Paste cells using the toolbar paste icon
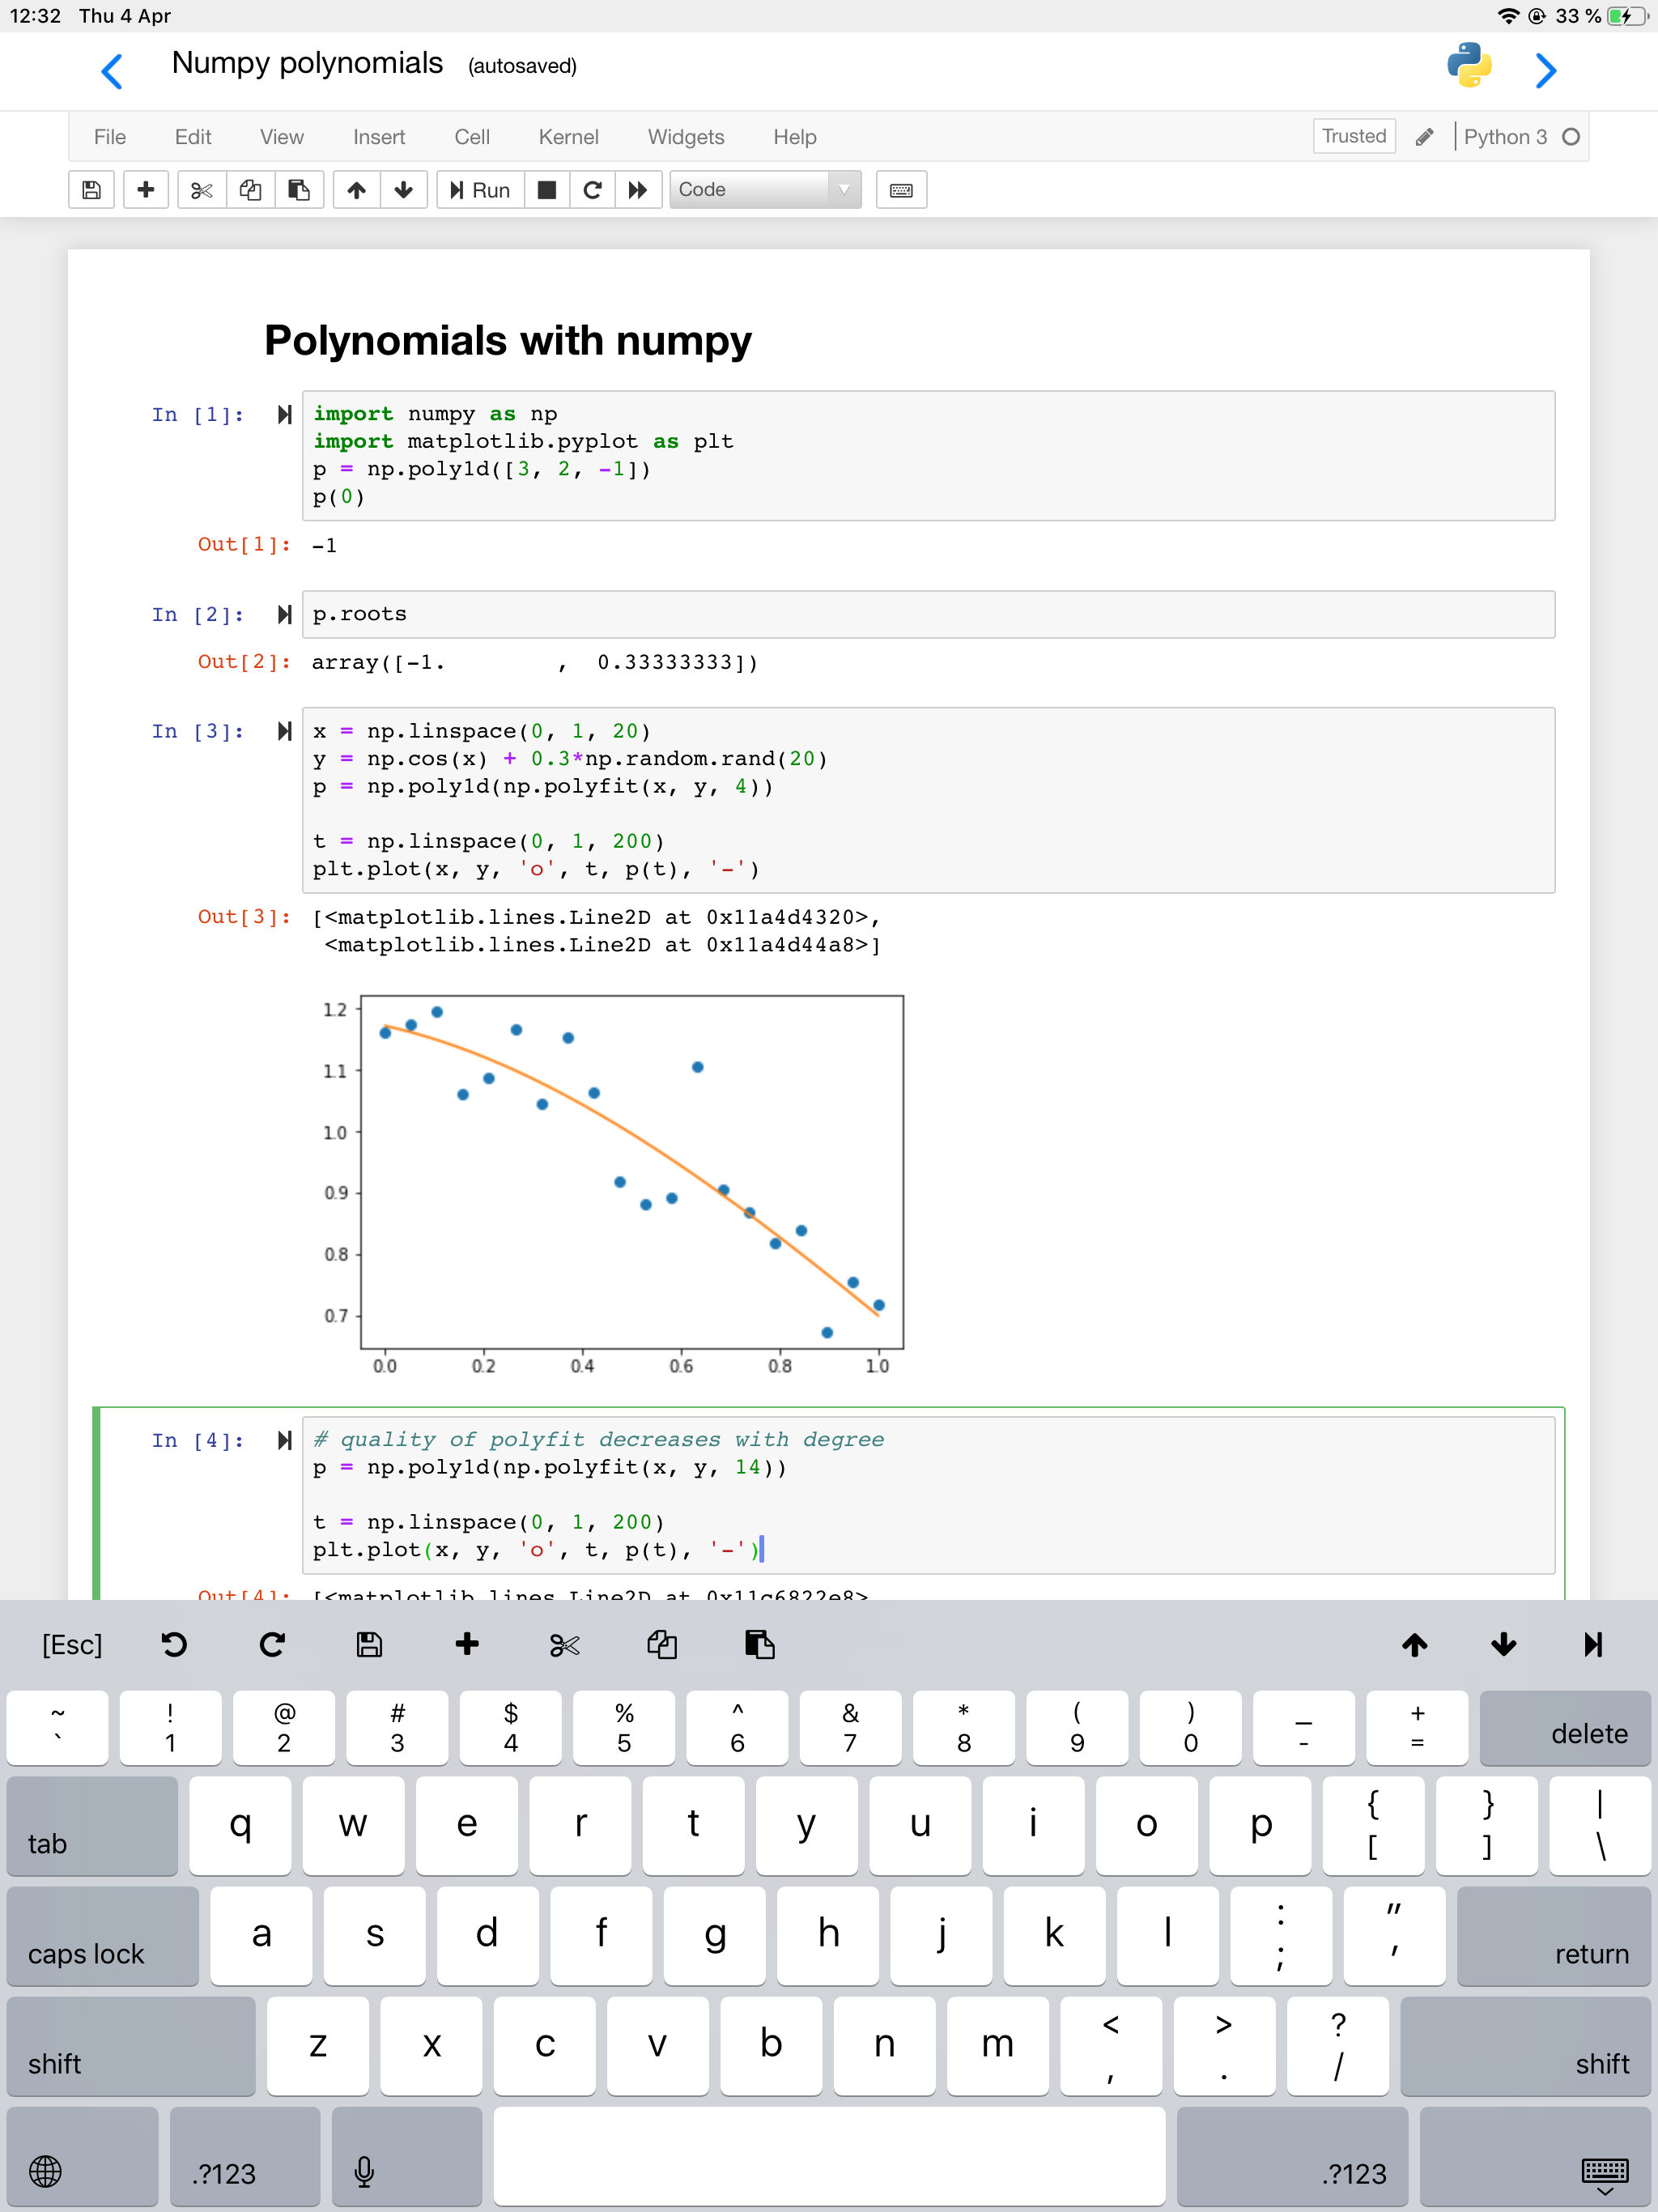The height and width of the screenshot is (2212, 1658). pyautogui.click(x=298, y=190)
